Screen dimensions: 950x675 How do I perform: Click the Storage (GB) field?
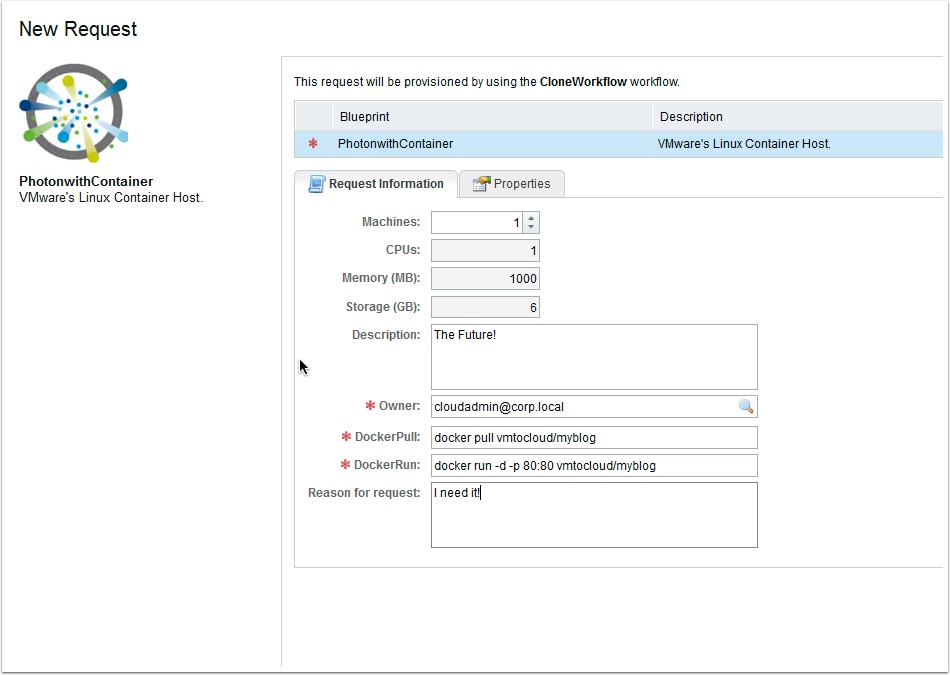(x=485, y=308)
